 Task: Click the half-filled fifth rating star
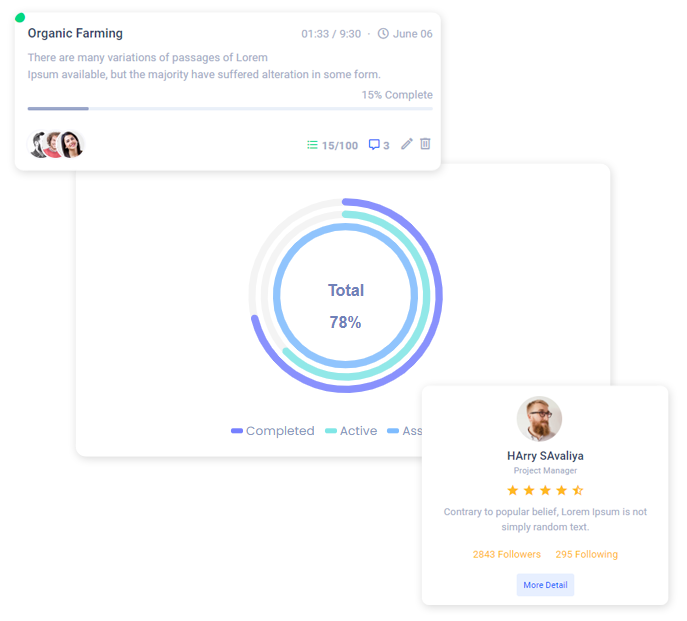(578, 490)
